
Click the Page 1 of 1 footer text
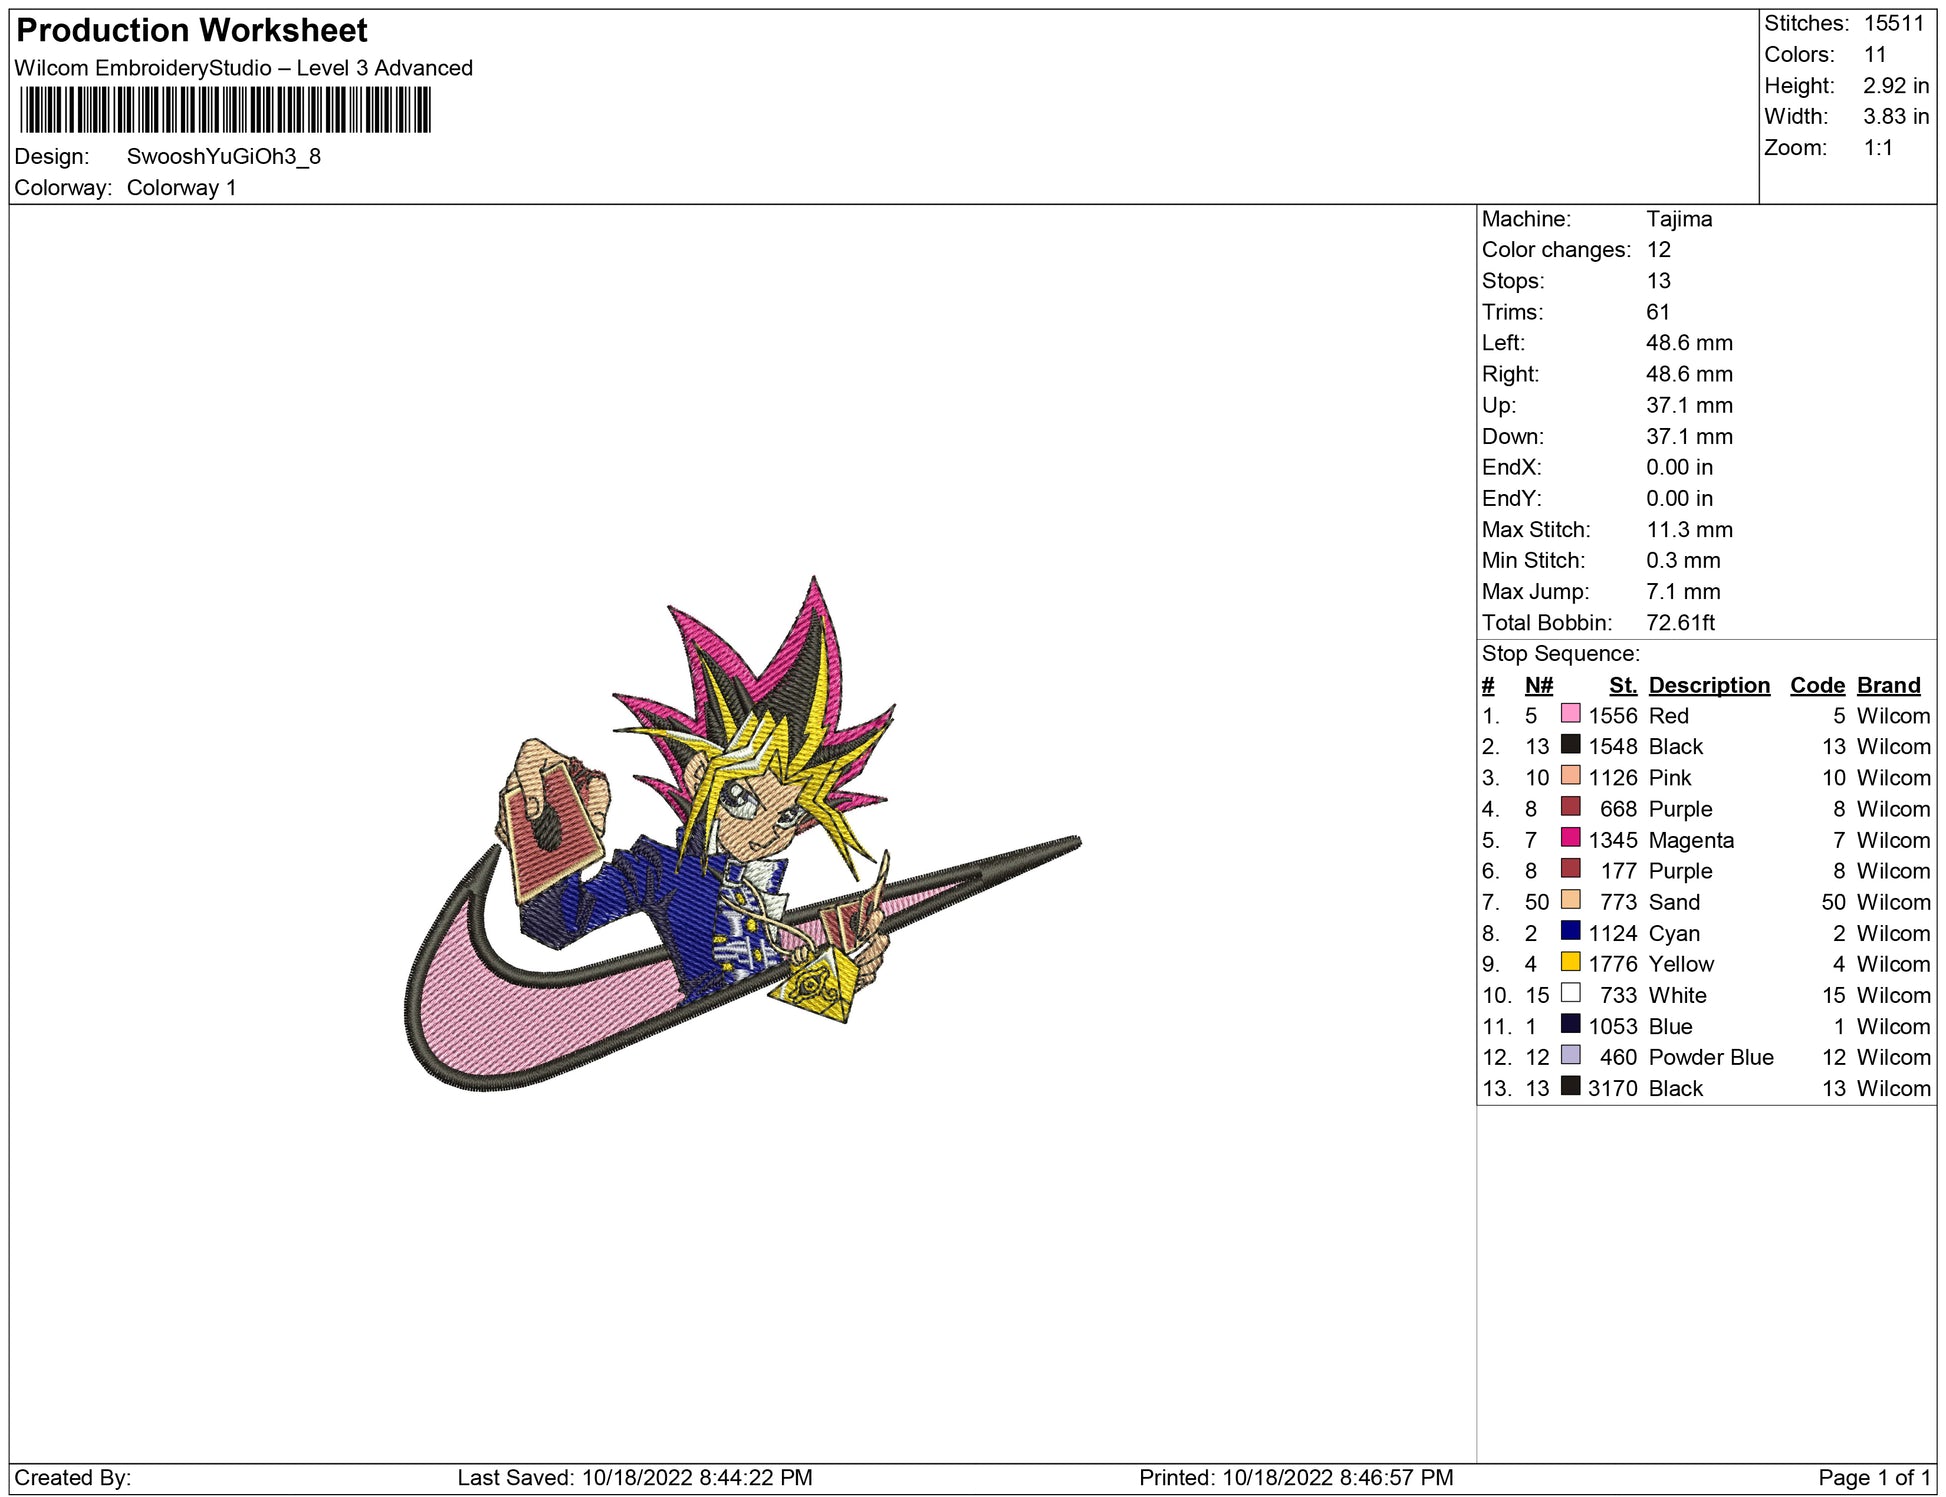pos(1874,1477)
